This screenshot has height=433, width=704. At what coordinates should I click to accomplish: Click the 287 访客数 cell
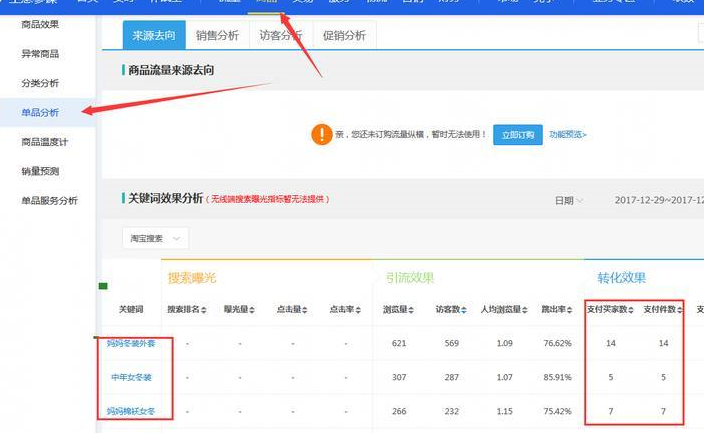pos(452,377)
